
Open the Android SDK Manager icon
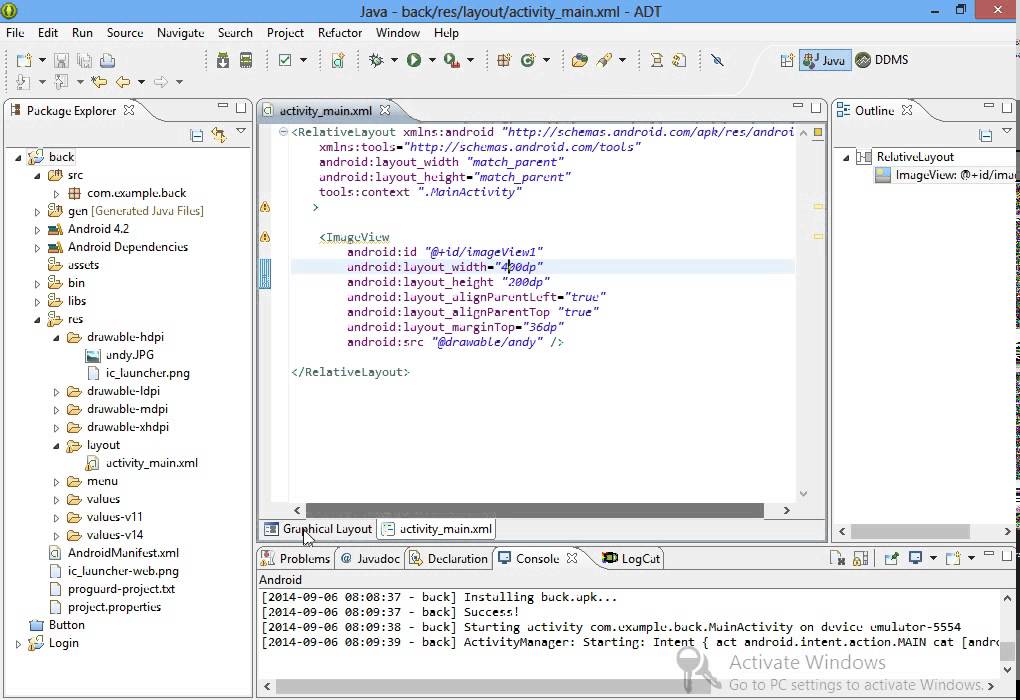pos(222,60)
